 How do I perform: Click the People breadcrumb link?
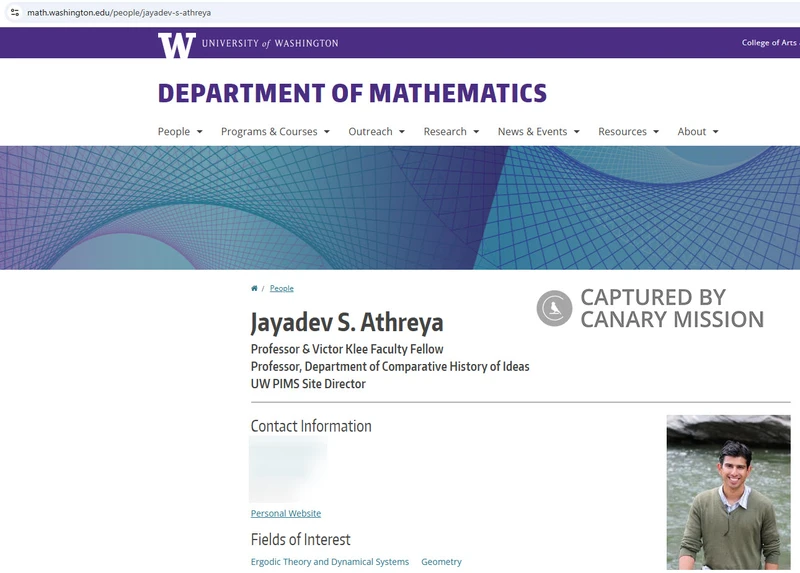point(282,288)
